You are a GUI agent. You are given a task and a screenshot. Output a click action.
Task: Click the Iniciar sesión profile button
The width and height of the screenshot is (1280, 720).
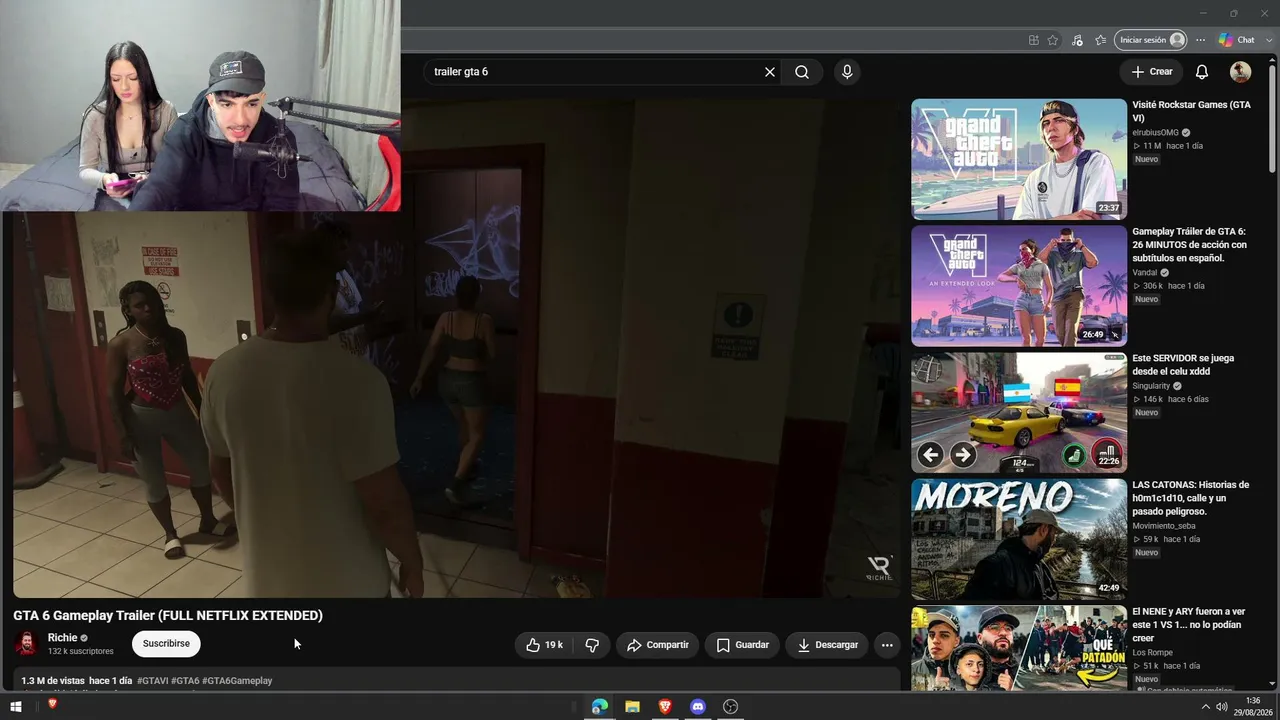click(x=1150, y=40)
